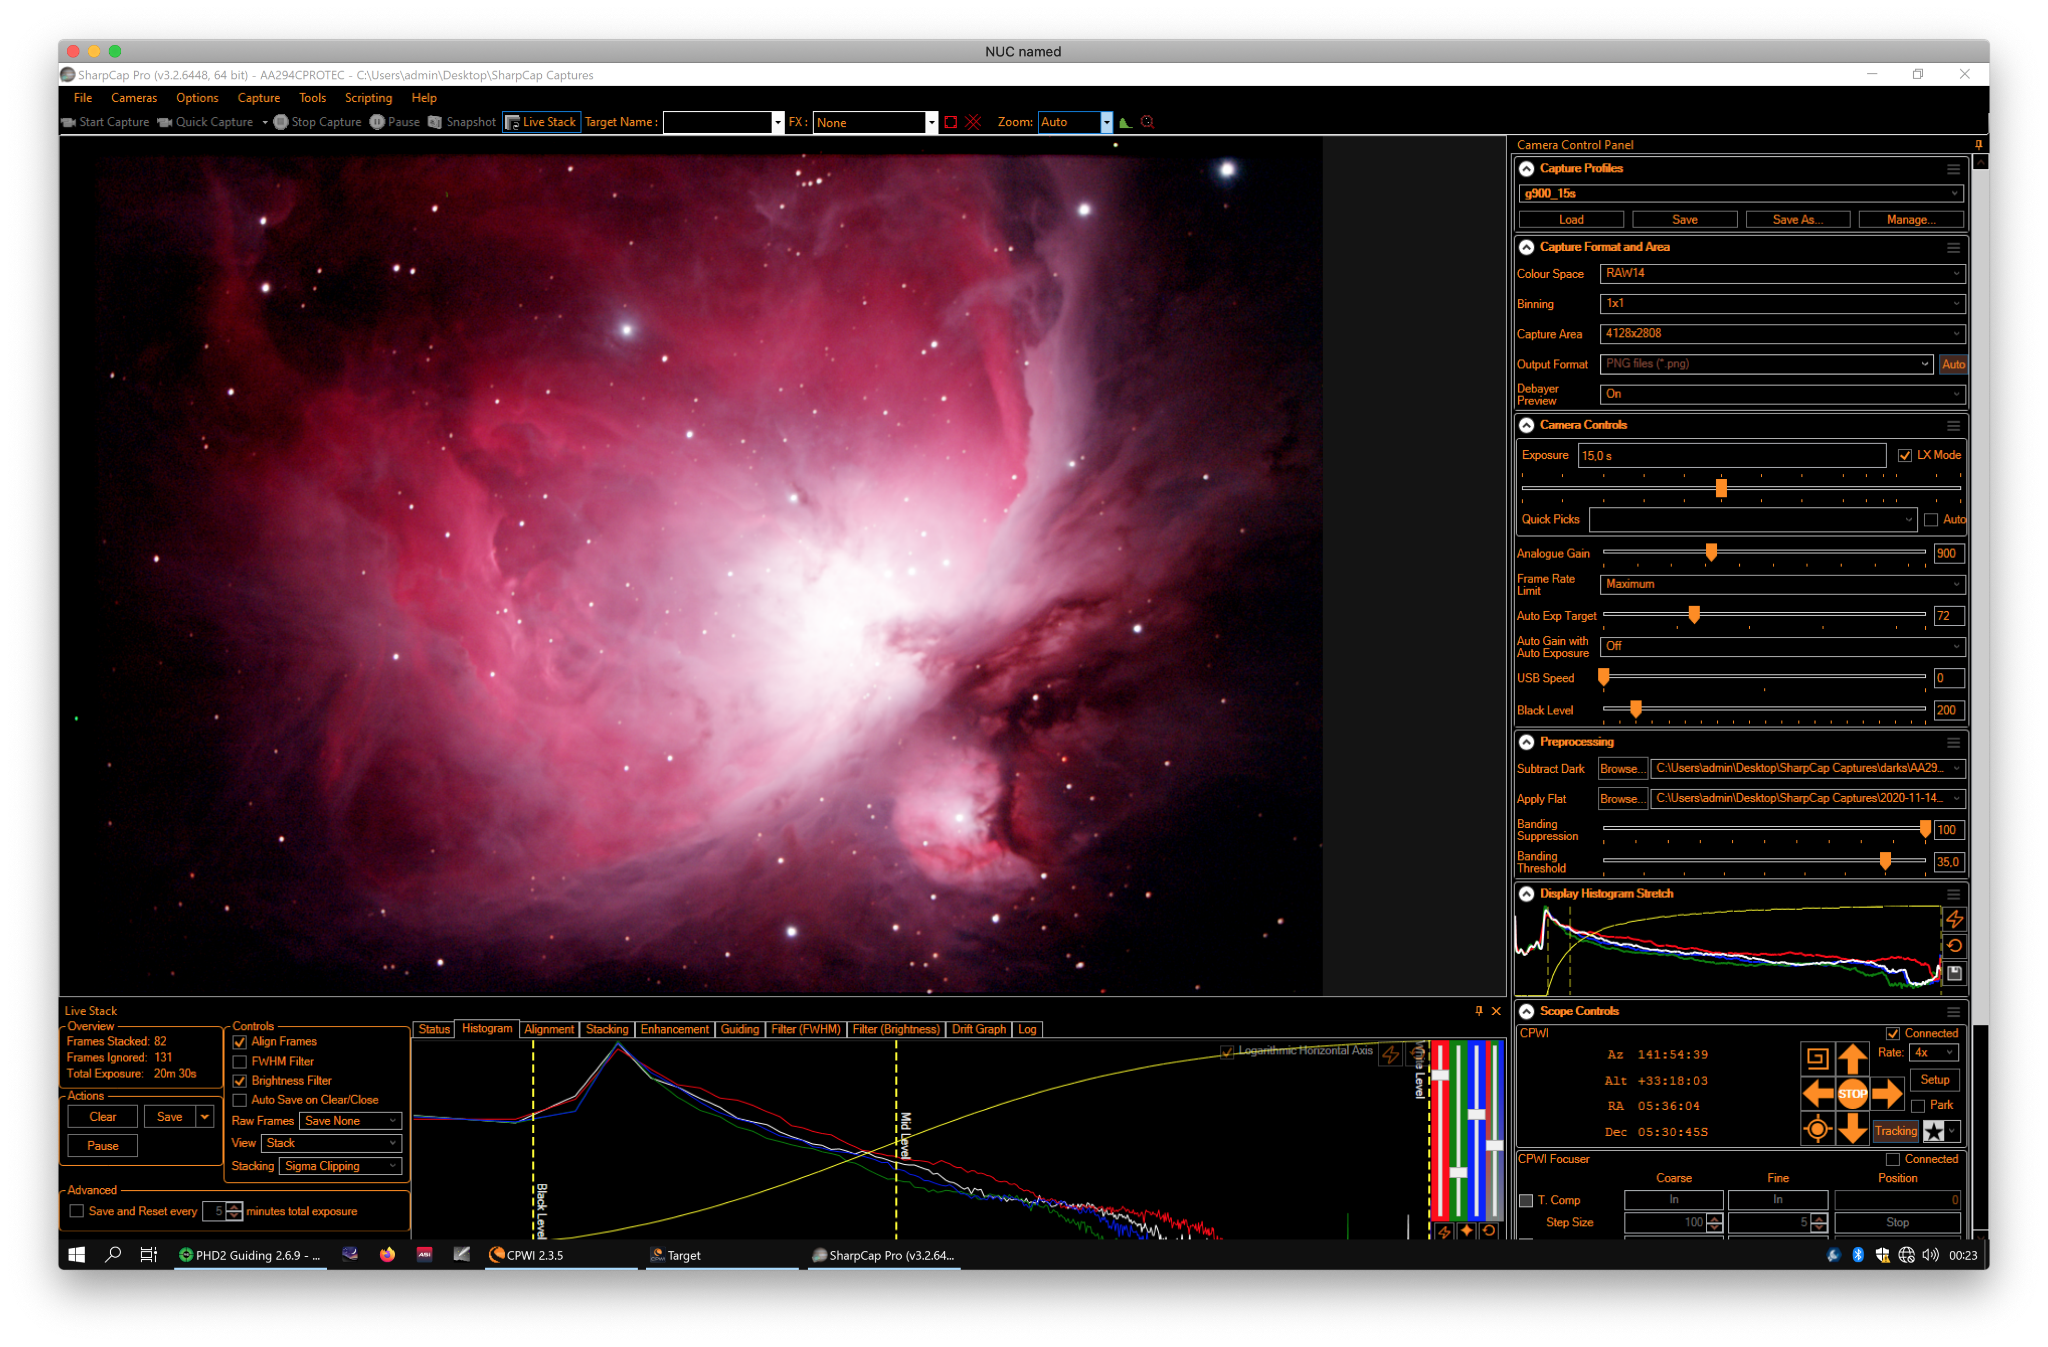Screen dimensions: 2048x1347
Task: Check the Park checkbox
Action: point(1918,1106)
